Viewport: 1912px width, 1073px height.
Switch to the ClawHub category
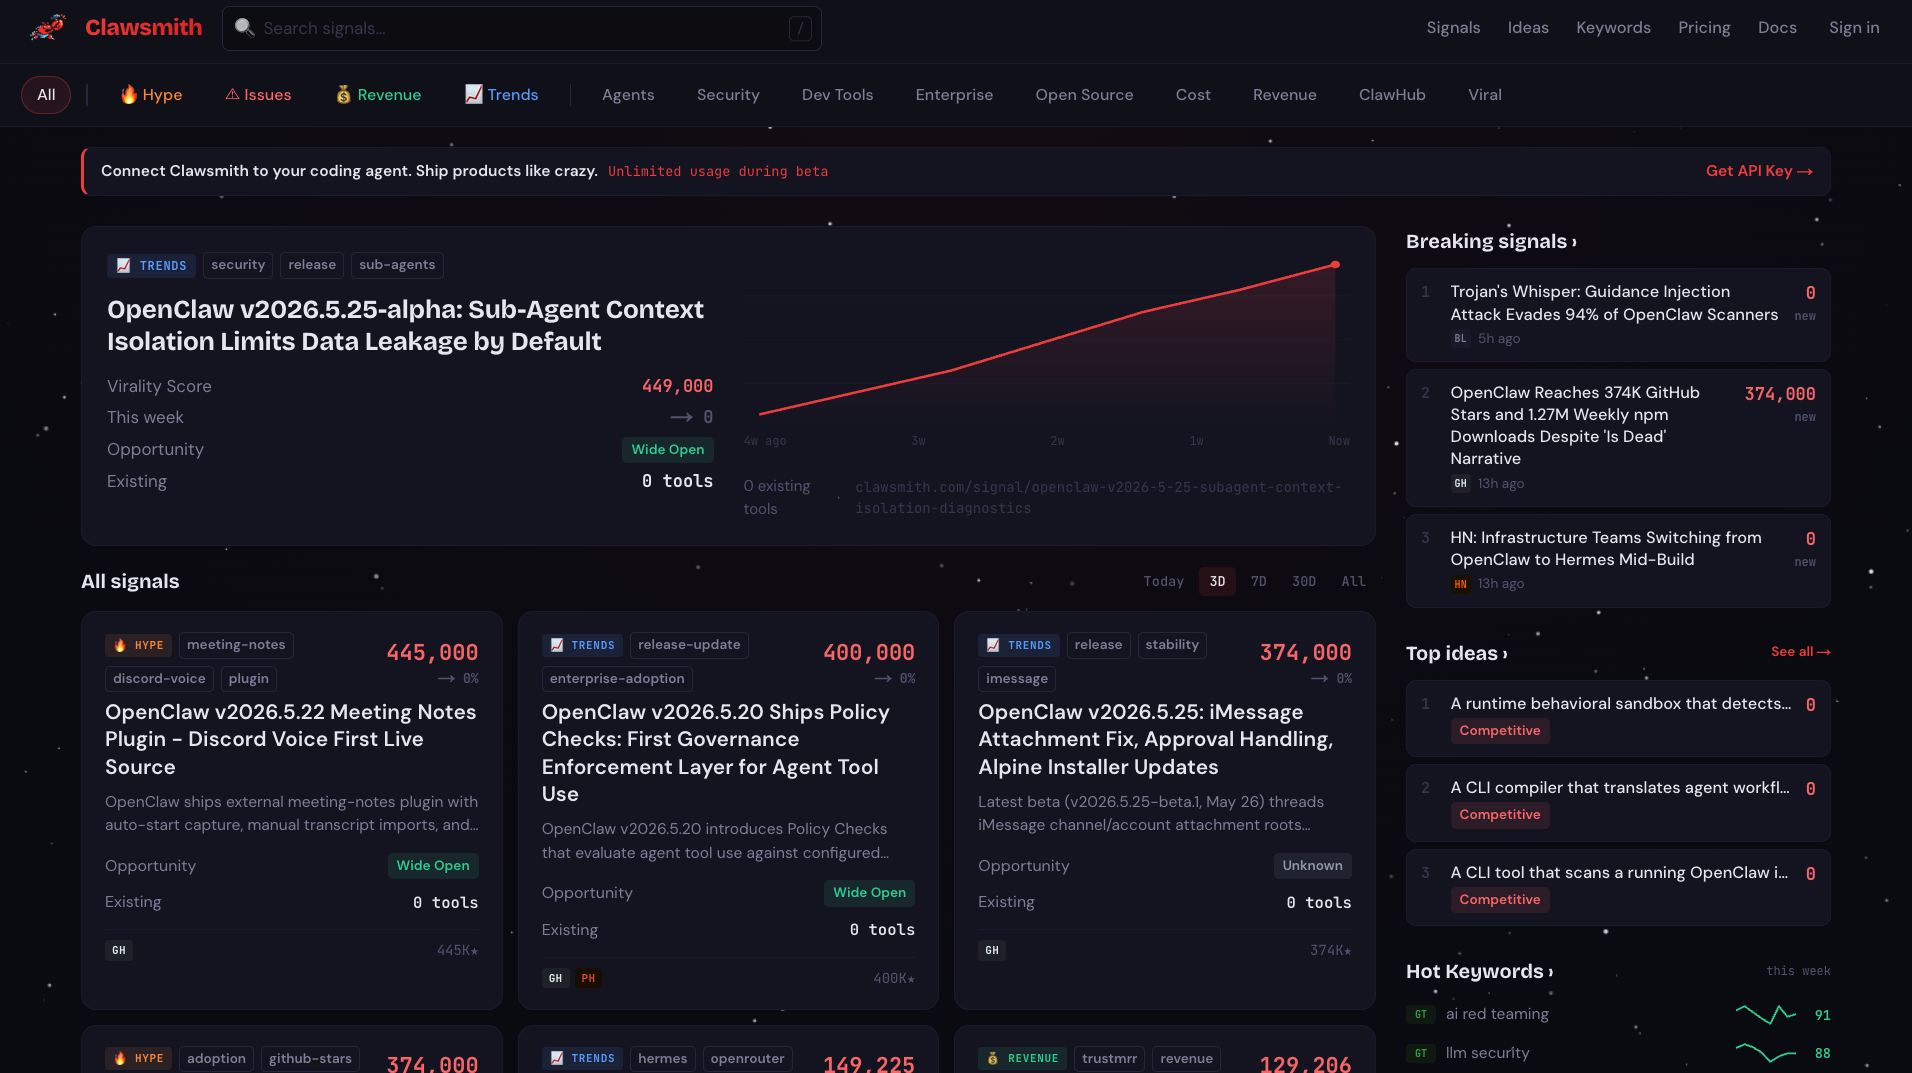(1392, 95)
